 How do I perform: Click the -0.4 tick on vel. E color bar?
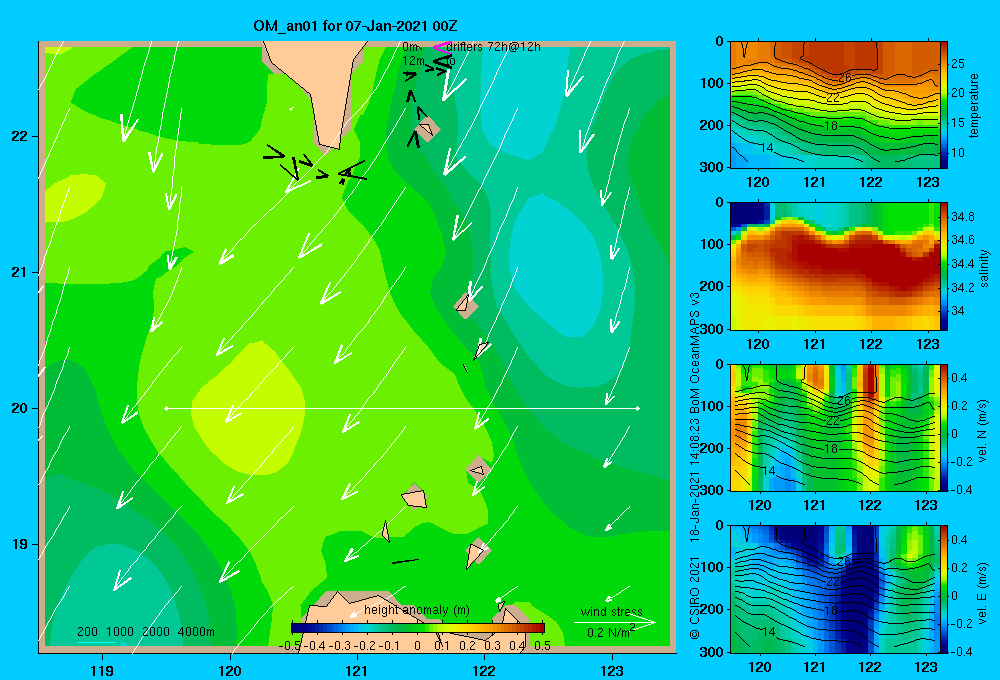(x=961, y=651)
